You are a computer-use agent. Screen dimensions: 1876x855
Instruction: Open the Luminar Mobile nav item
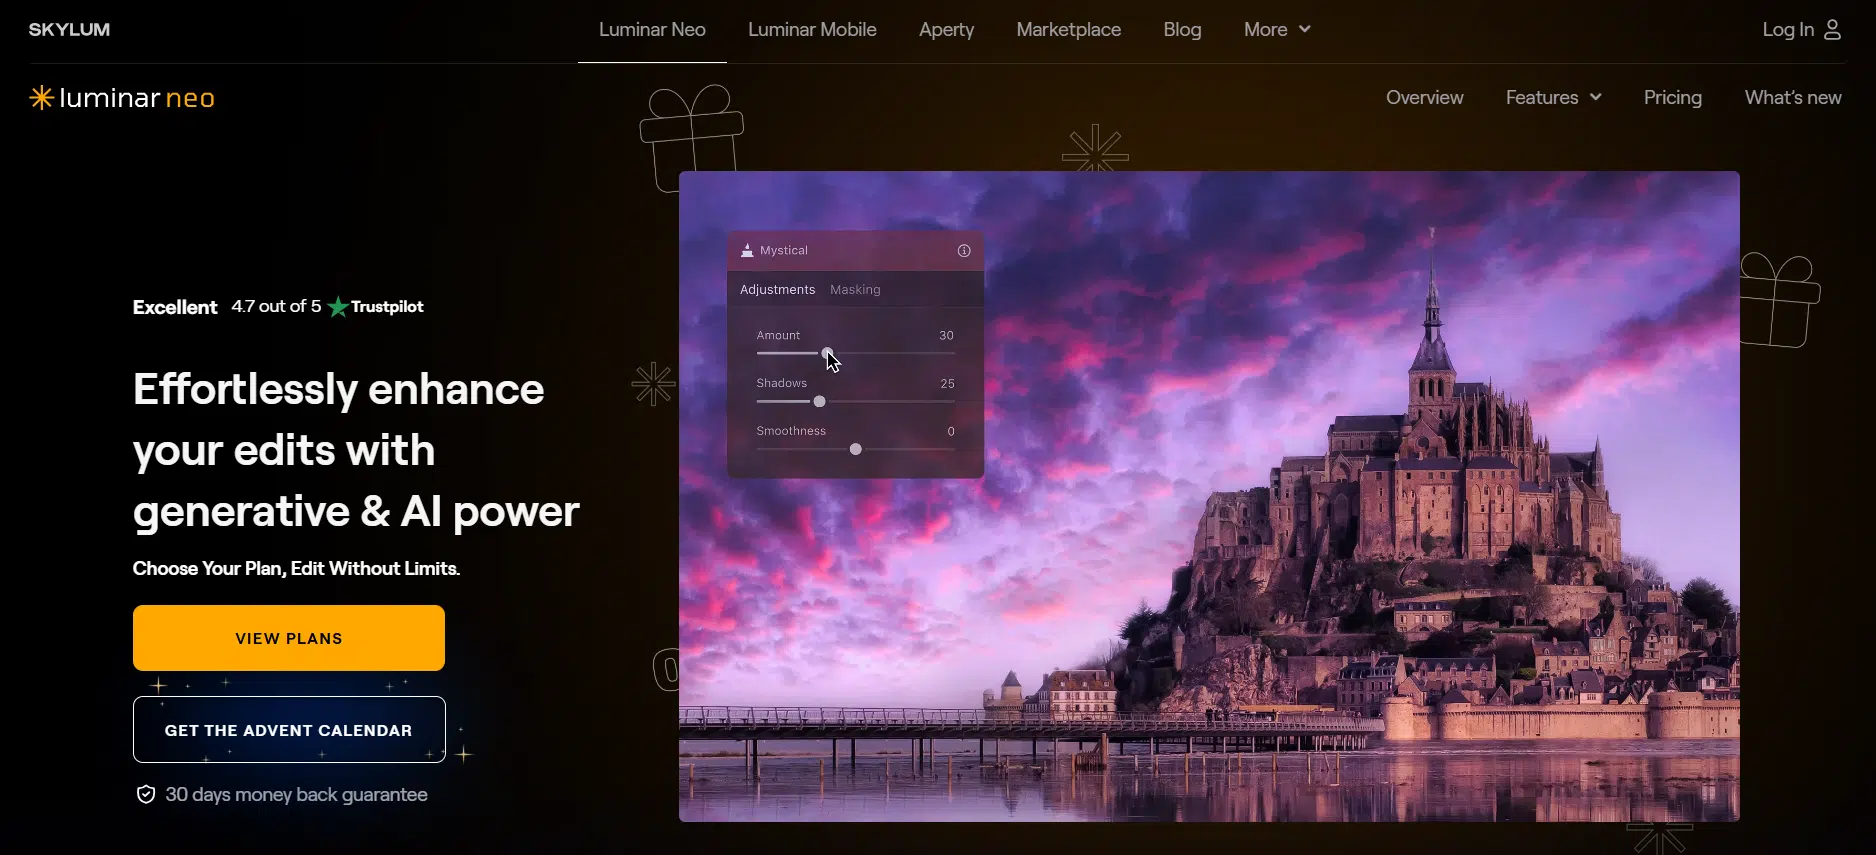[x=812, y=30]
